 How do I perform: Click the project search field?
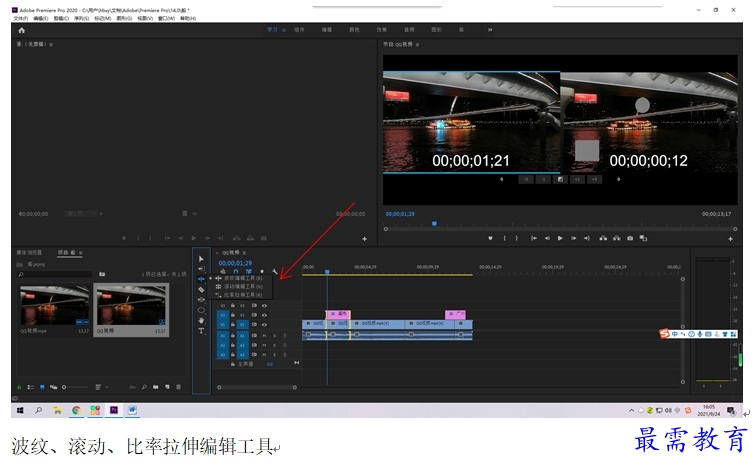click(x=54, y=274)
